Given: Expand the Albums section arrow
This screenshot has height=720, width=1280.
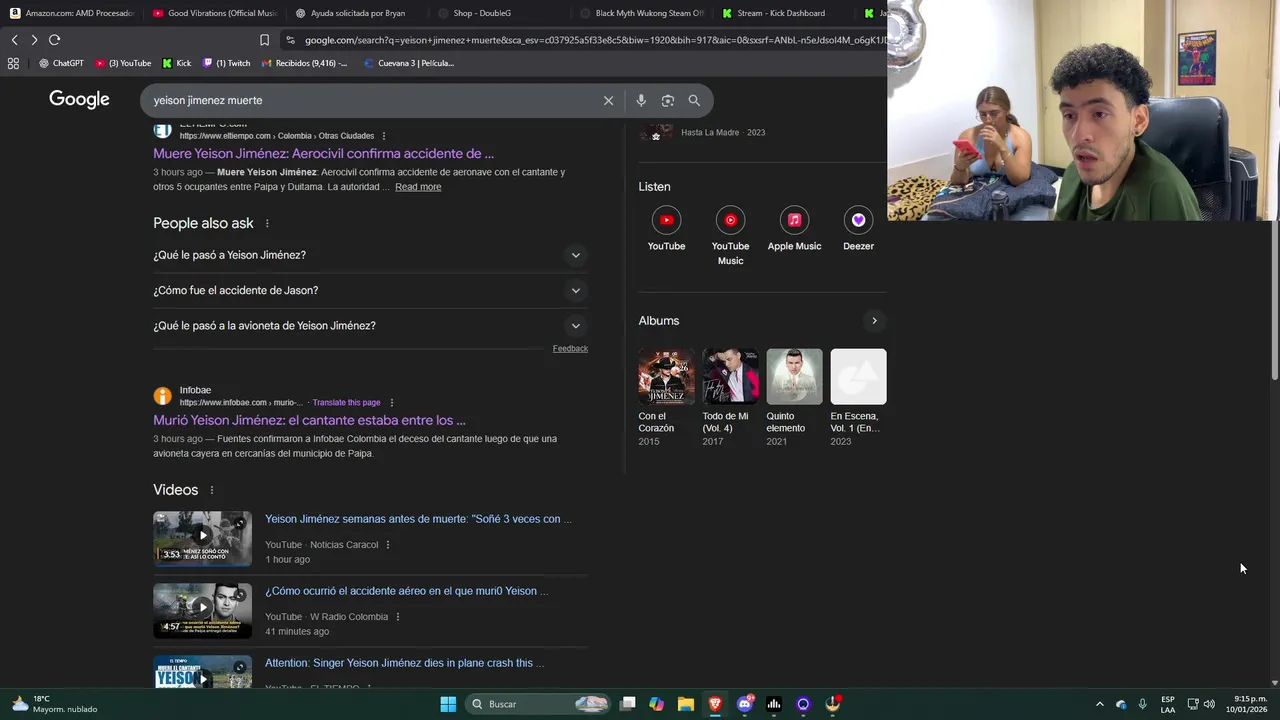Looking at the screenshot, I should [874, 321].
